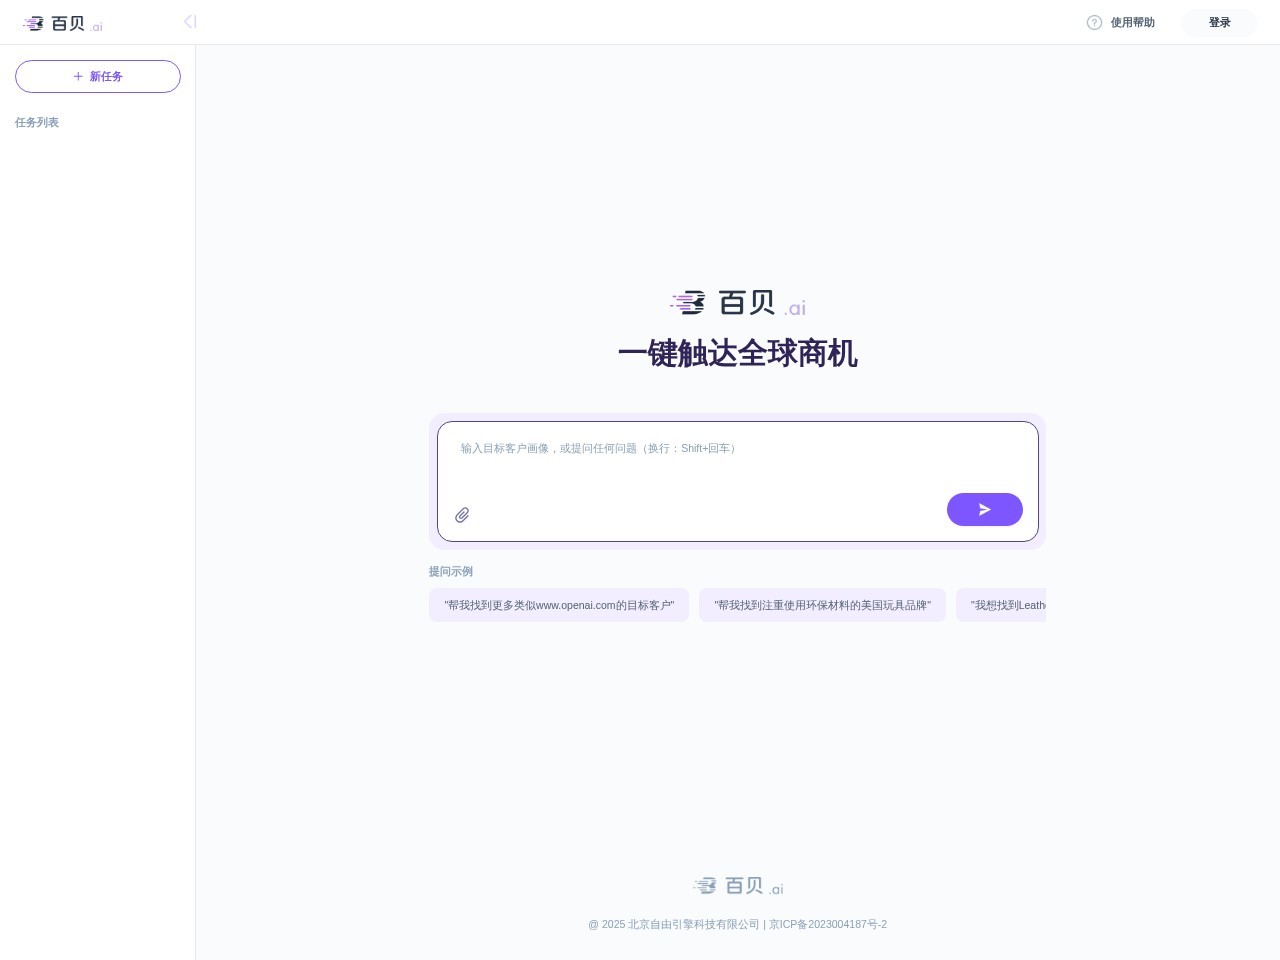This screenshot has height=960, width=1280.
Task: Open the question-mark help icon beside 使用帮助
Action: click(1095, 22)
